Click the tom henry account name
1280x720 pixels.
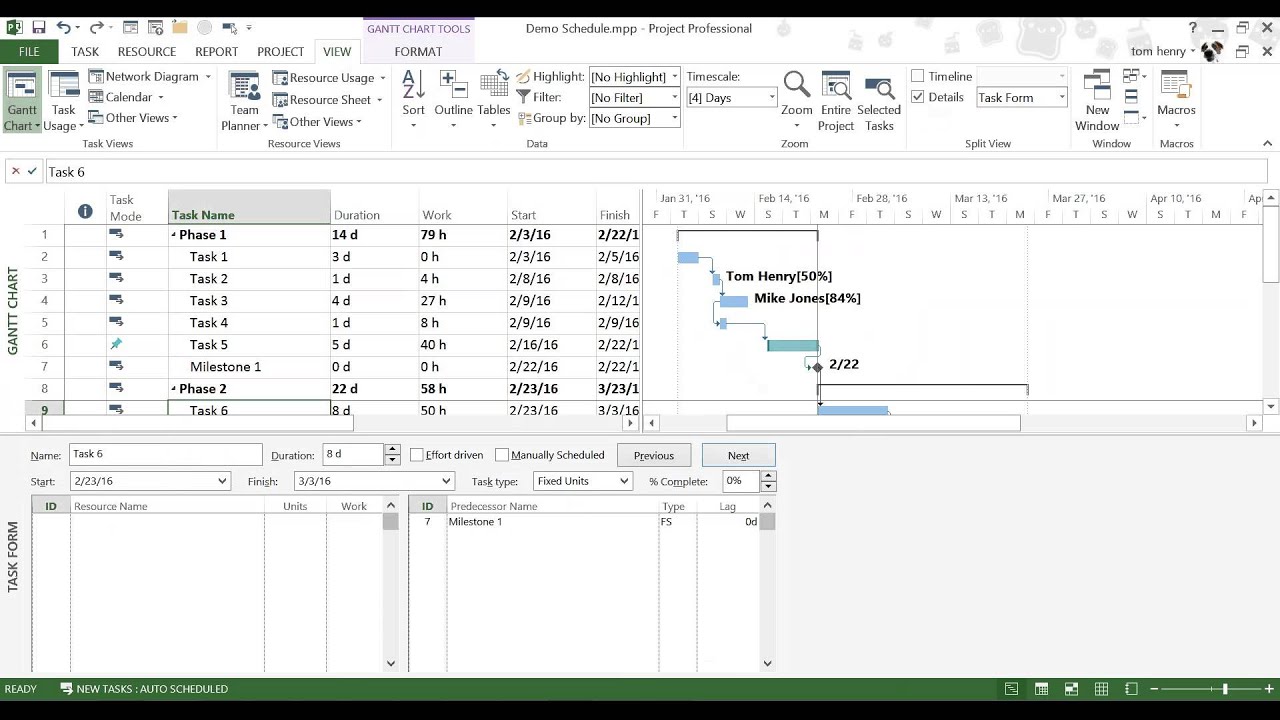[1158, 51]
